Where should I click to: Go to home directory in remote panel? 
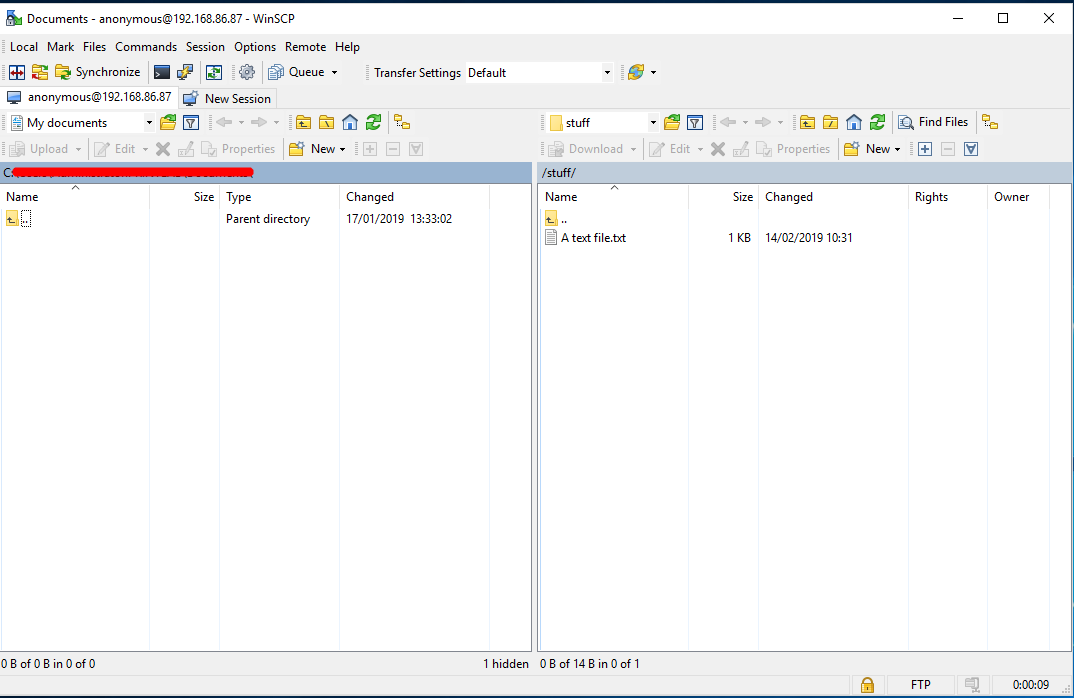coord(854,123)
